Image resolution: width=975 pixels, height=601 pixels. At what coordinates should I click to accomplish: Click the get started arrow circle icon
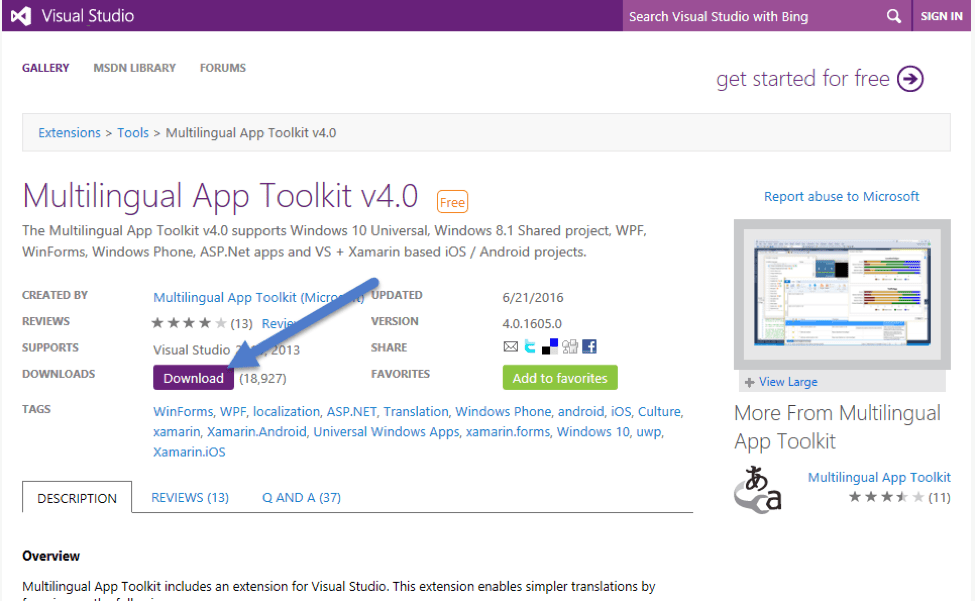pos(910,79)
